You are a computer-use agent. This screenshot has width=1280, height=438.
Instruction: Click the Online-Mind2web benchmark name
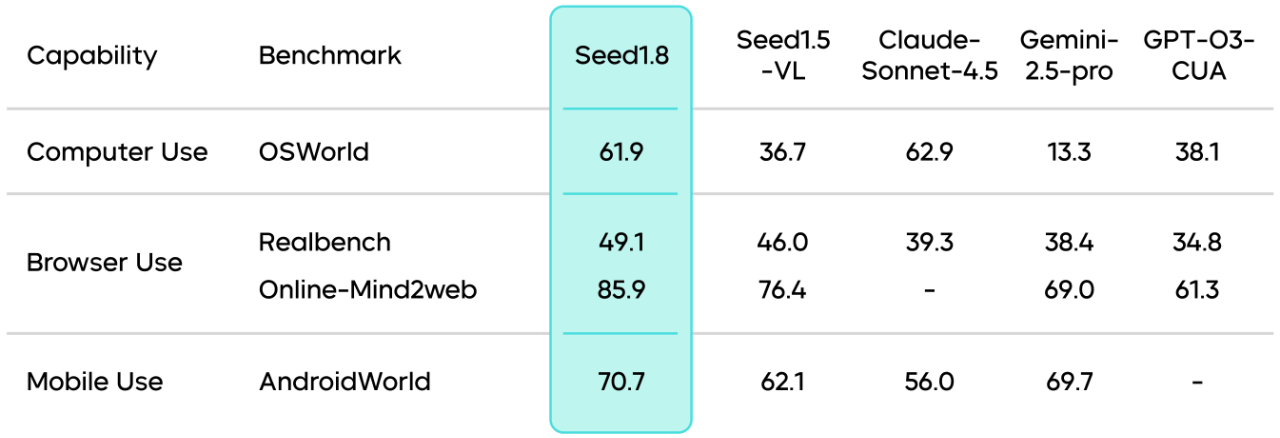pos(368,290)
